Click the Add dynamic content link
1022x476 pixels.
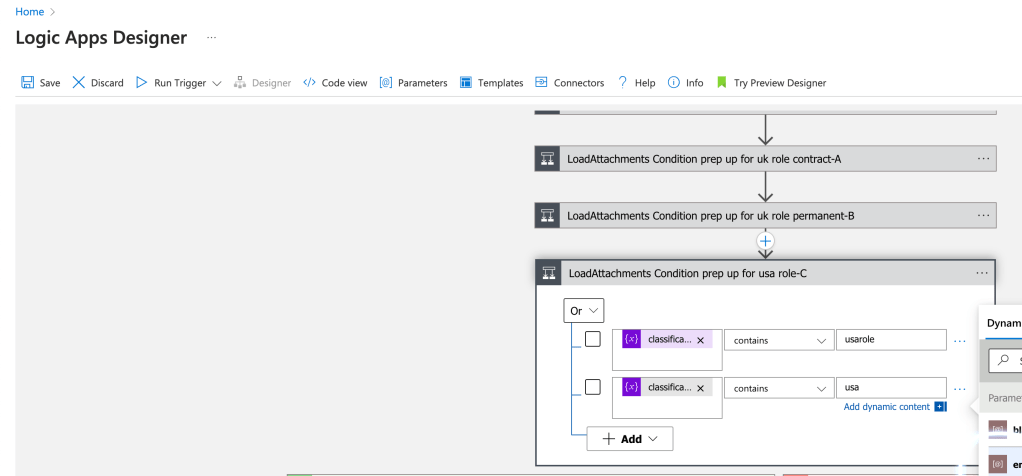pos(886,407)
